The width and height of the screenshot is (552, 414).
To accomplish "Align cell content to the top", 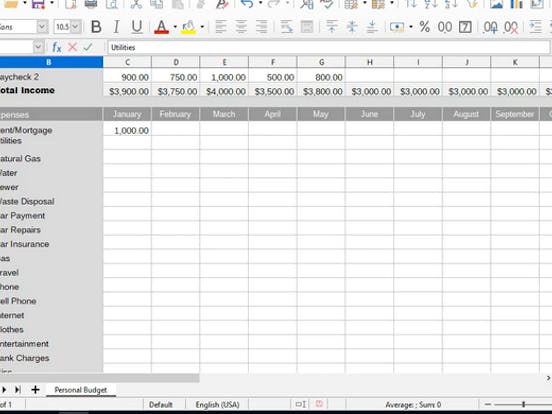I will pyautogui.click(x=331, y=27).
